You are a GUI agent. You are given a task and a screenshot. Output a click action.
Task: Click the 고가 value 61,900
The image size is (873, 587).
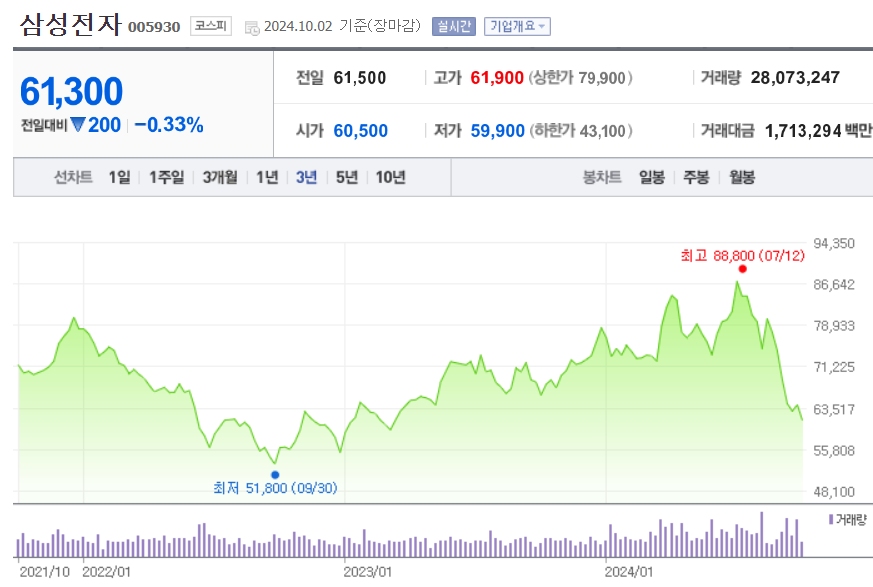[x=497, y=77]
